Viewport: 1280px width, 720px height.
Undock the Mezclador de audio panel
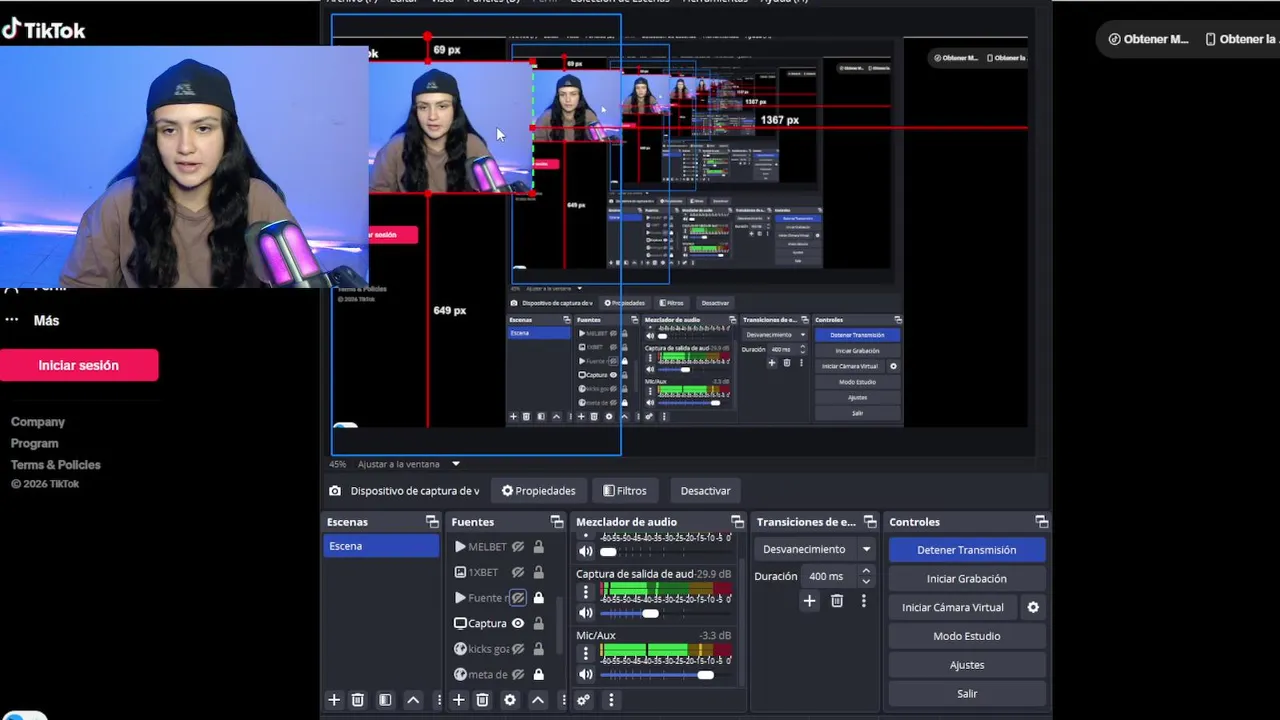[737, 522]
